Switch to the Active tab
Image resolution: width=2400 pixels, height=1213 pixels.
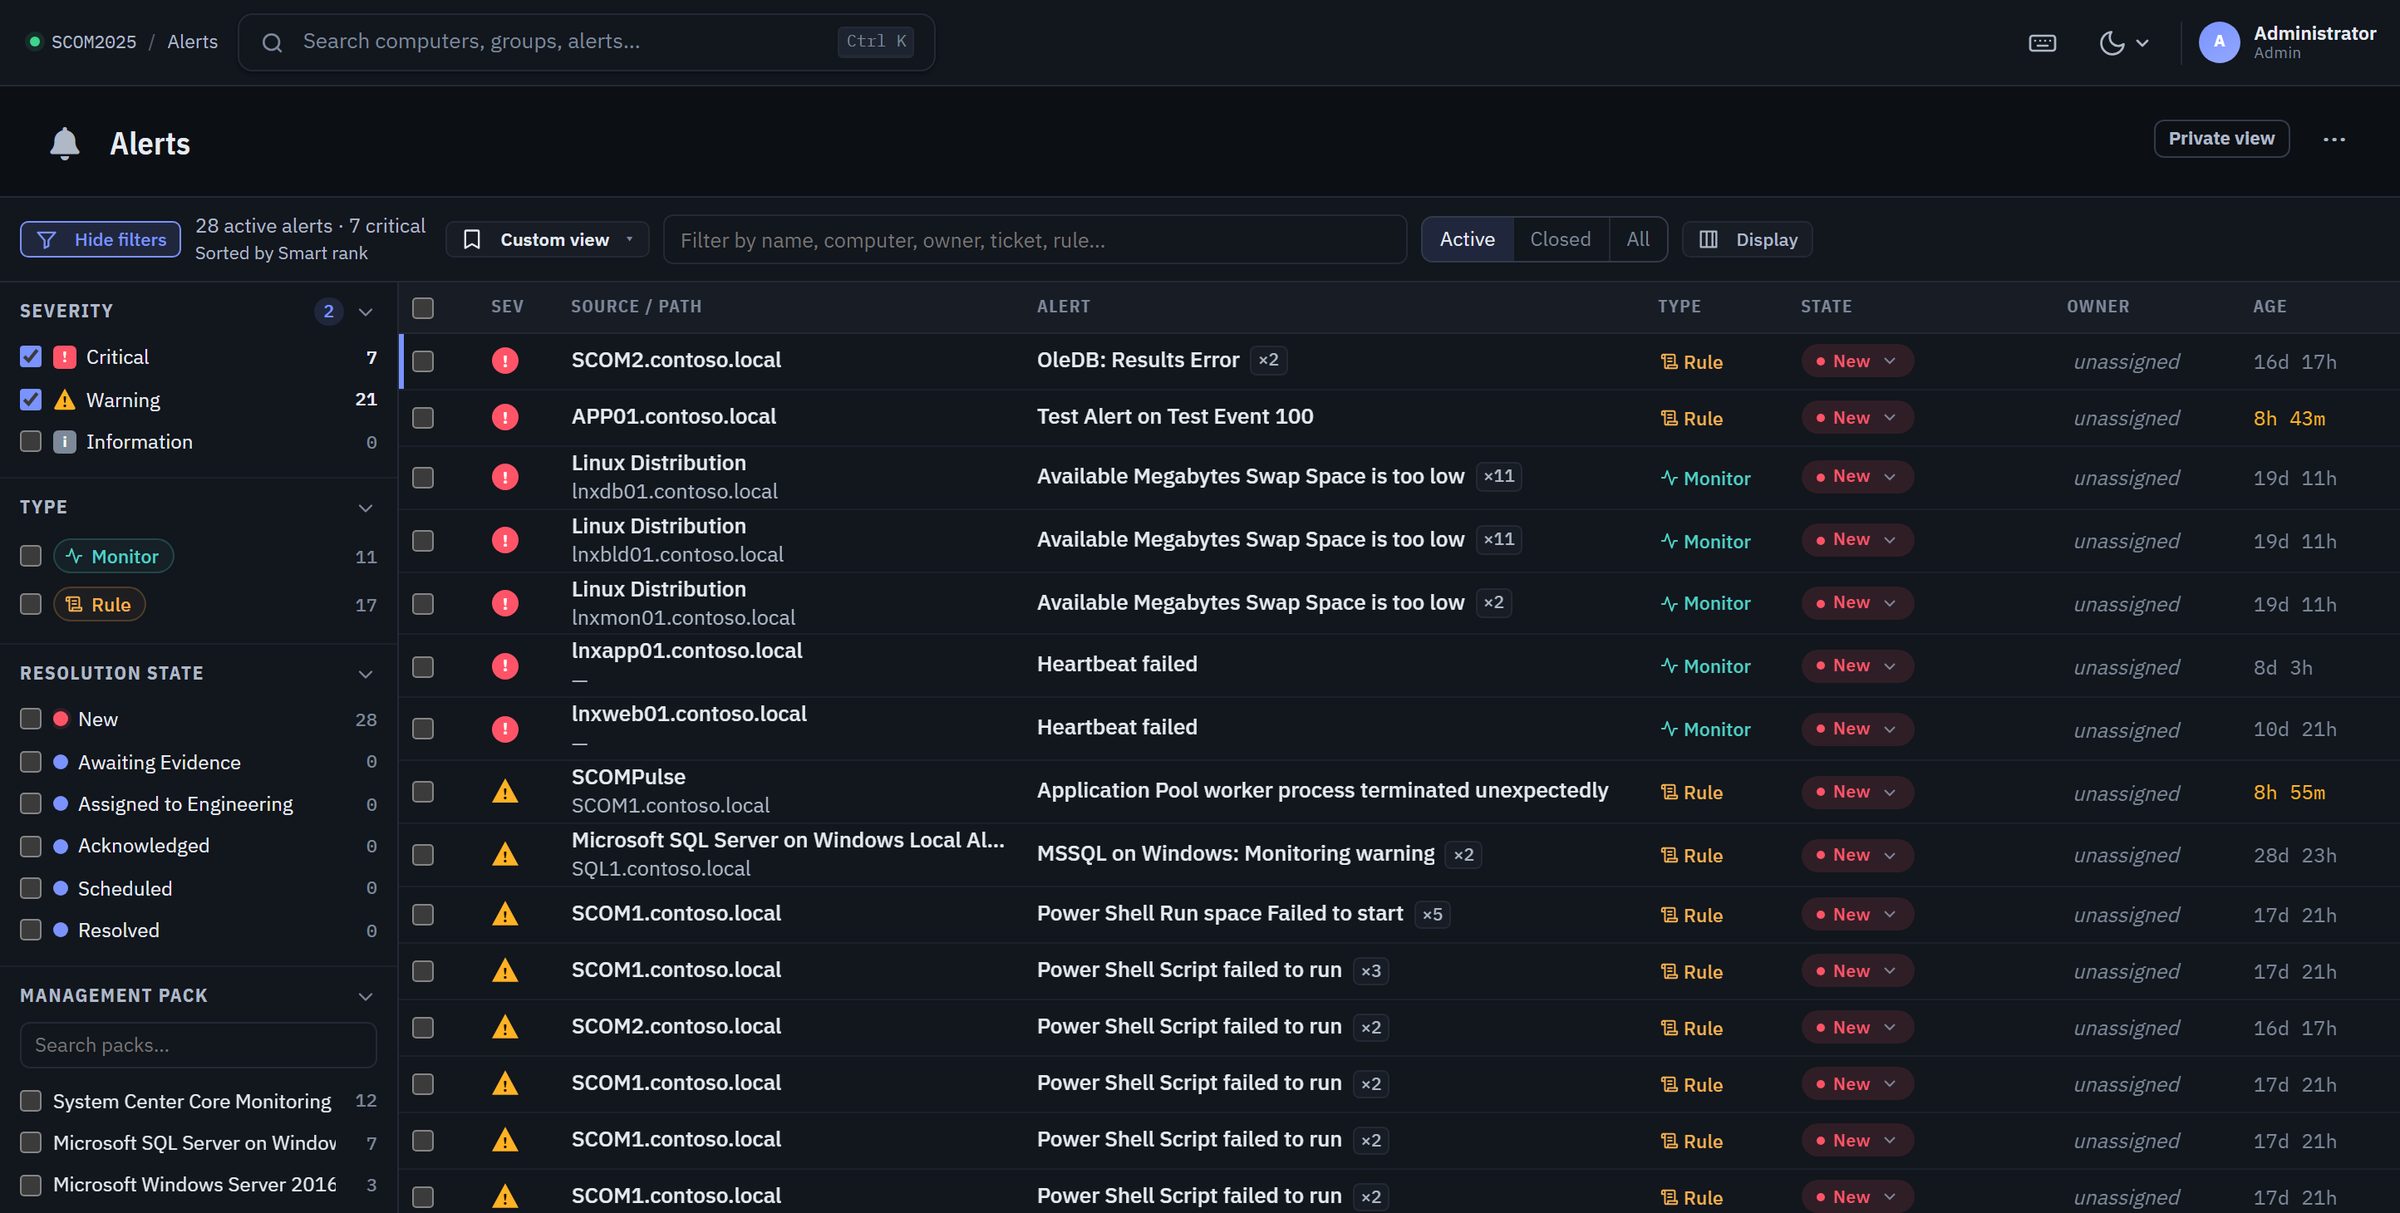click(x=1467, y=240)
